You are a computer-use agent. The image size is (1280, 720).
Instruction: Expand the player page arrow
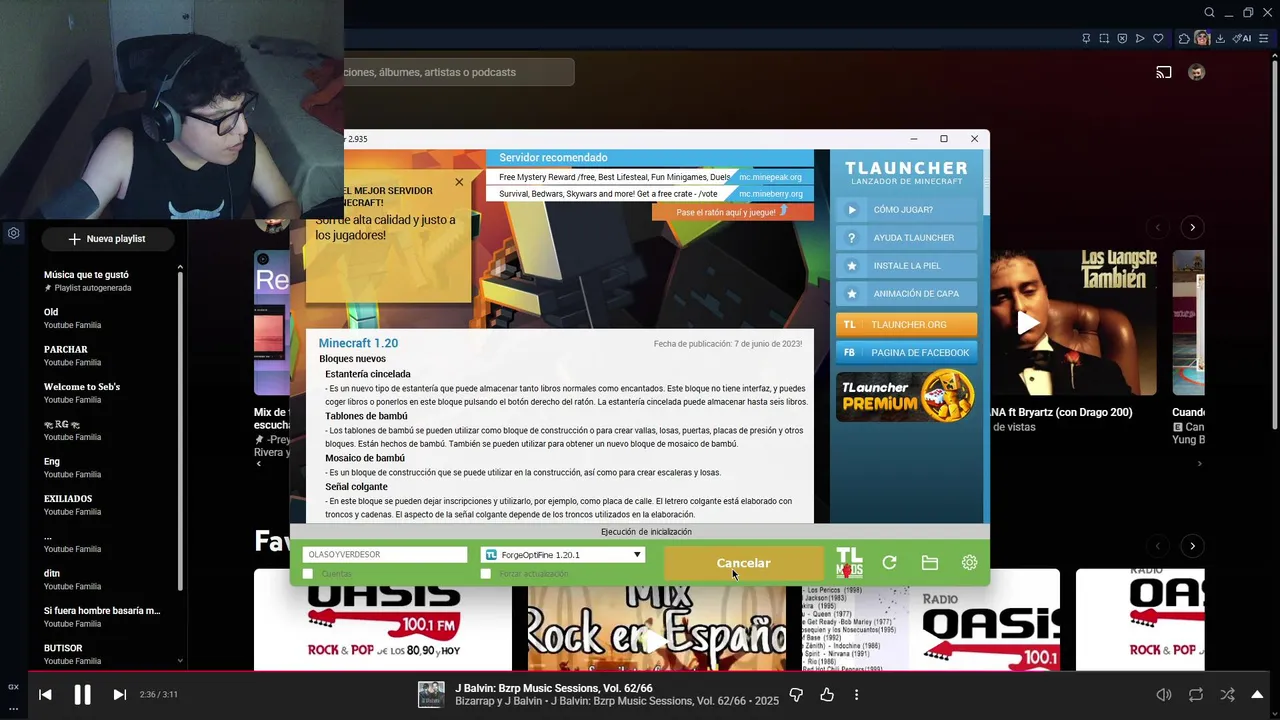1257,694
